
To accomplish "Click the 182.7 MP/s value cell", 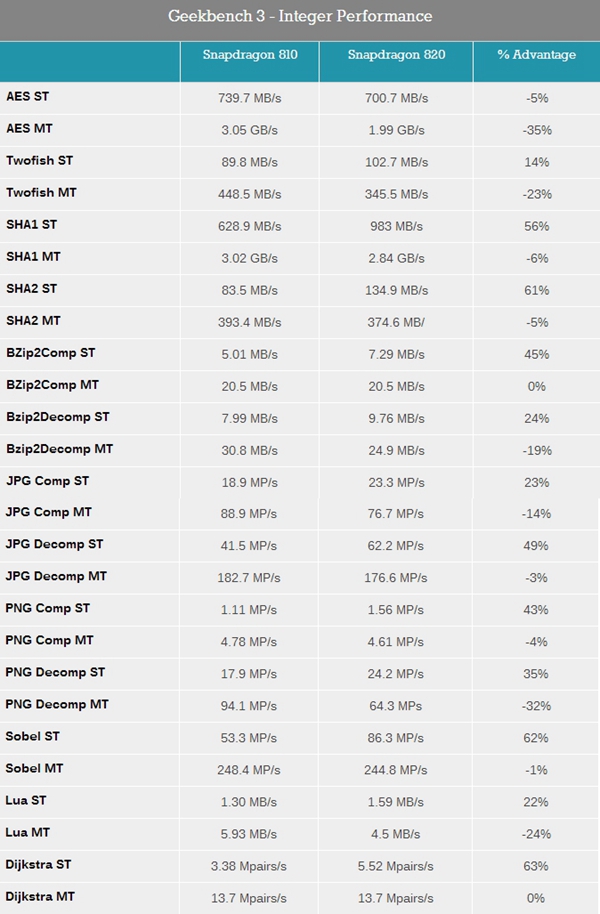I will tap(248, 578).
